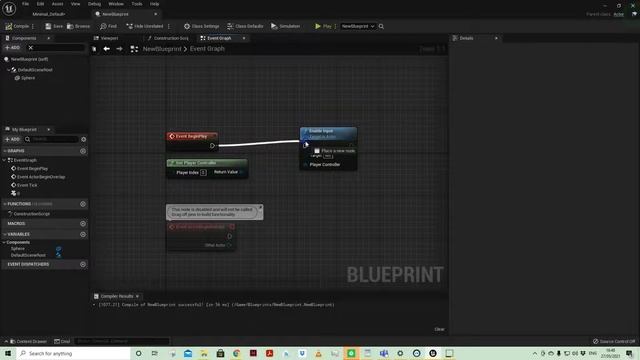This screenshot has width=640, height=360.
Task: Add new variable via Variables plus icon
Action: (x=83, y=234)
